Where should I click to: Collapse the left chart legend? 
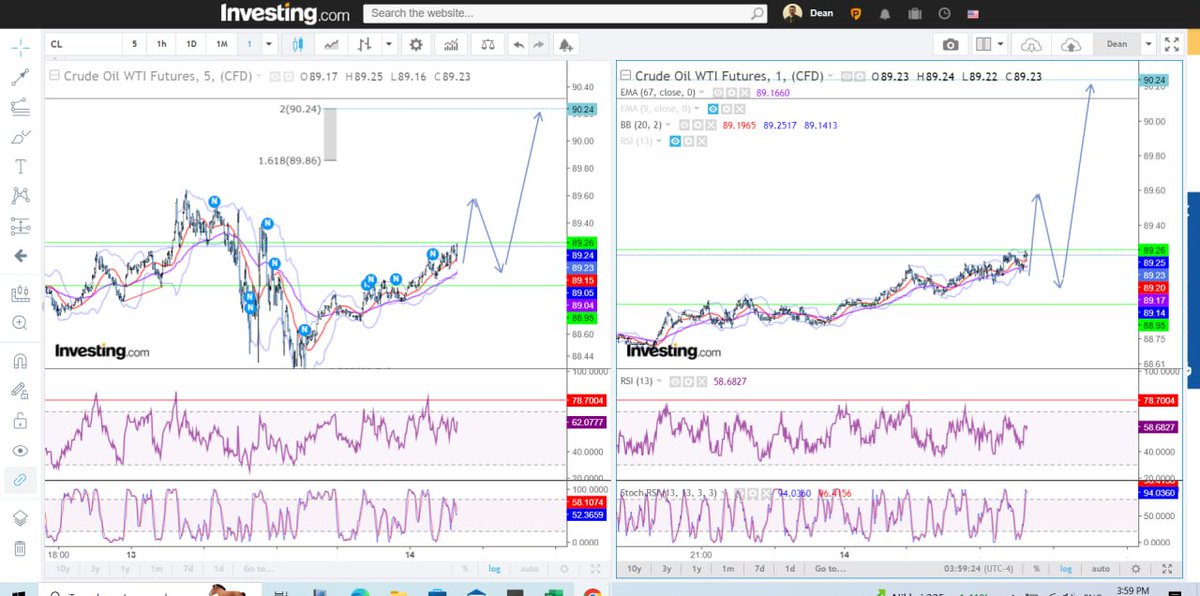(x=54, y=76)
